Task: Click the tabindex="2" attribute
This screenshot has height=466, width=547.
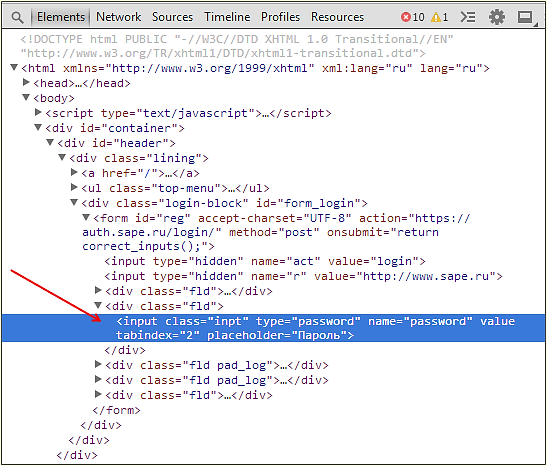Action: 158,335
